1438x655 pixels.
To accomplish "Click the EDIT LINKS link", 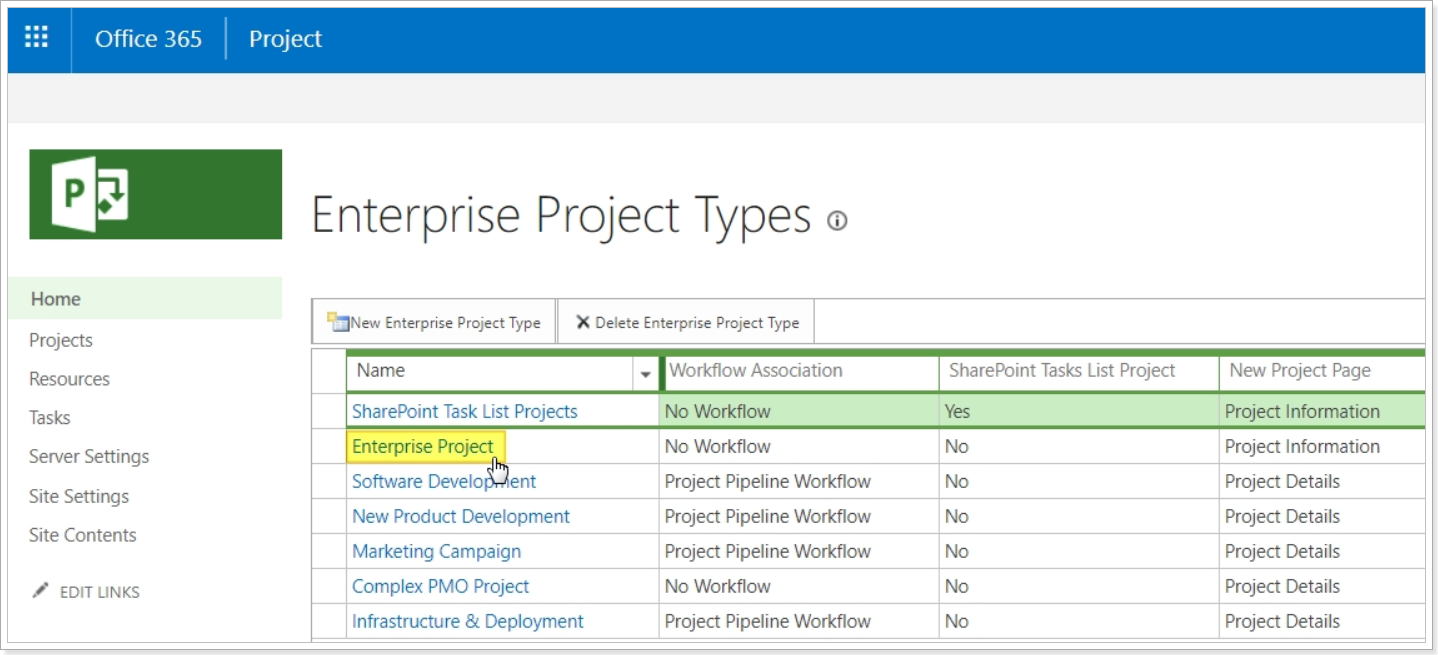I will point(100,592).
